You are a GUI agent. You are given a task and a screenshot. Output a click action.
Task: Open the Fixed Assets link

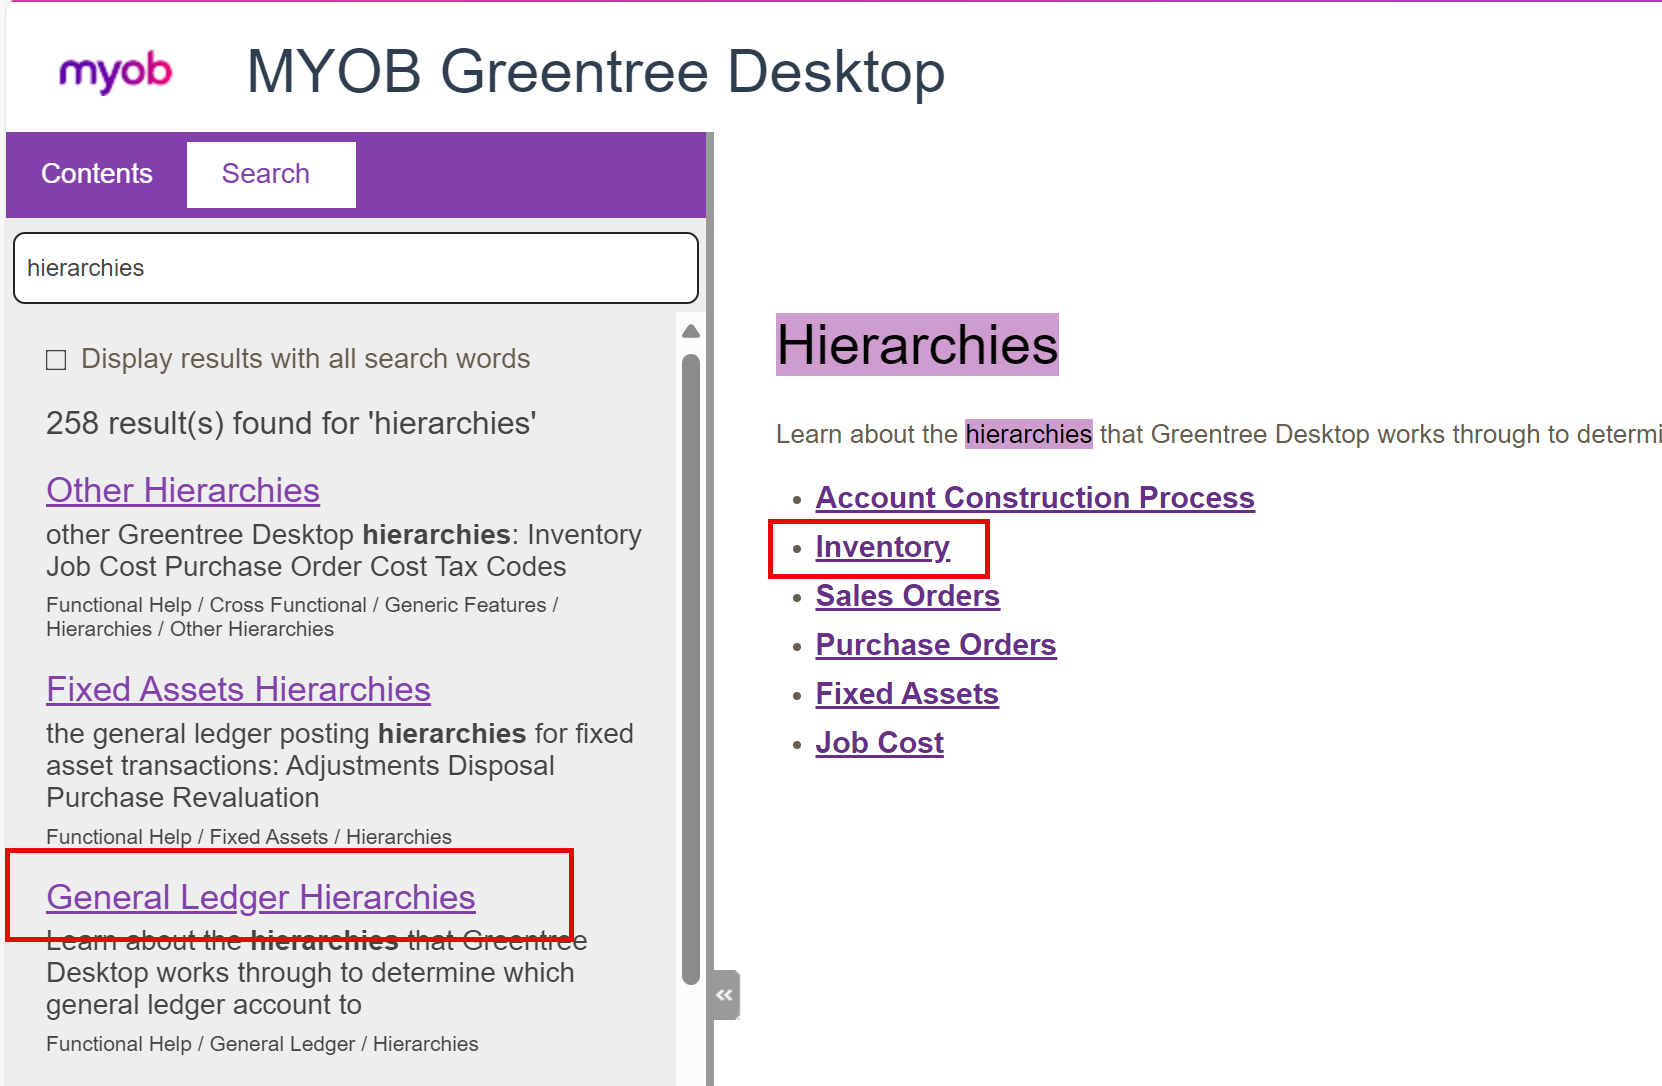coord(907,693)
